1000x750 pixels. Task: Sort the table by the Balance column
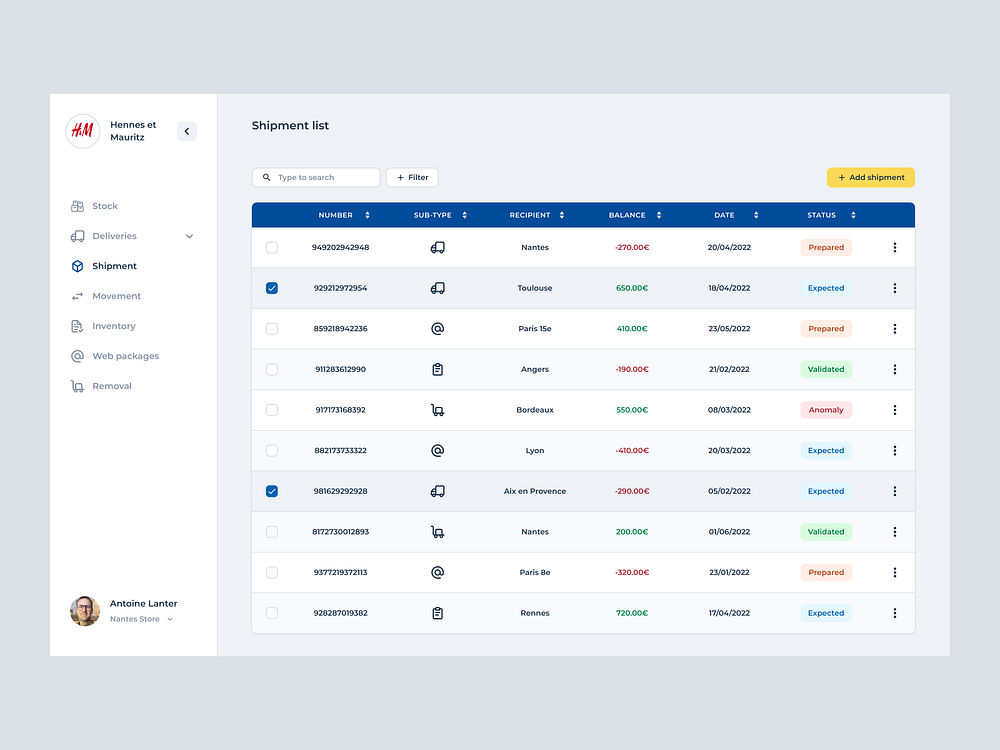[x=658, y=215]
